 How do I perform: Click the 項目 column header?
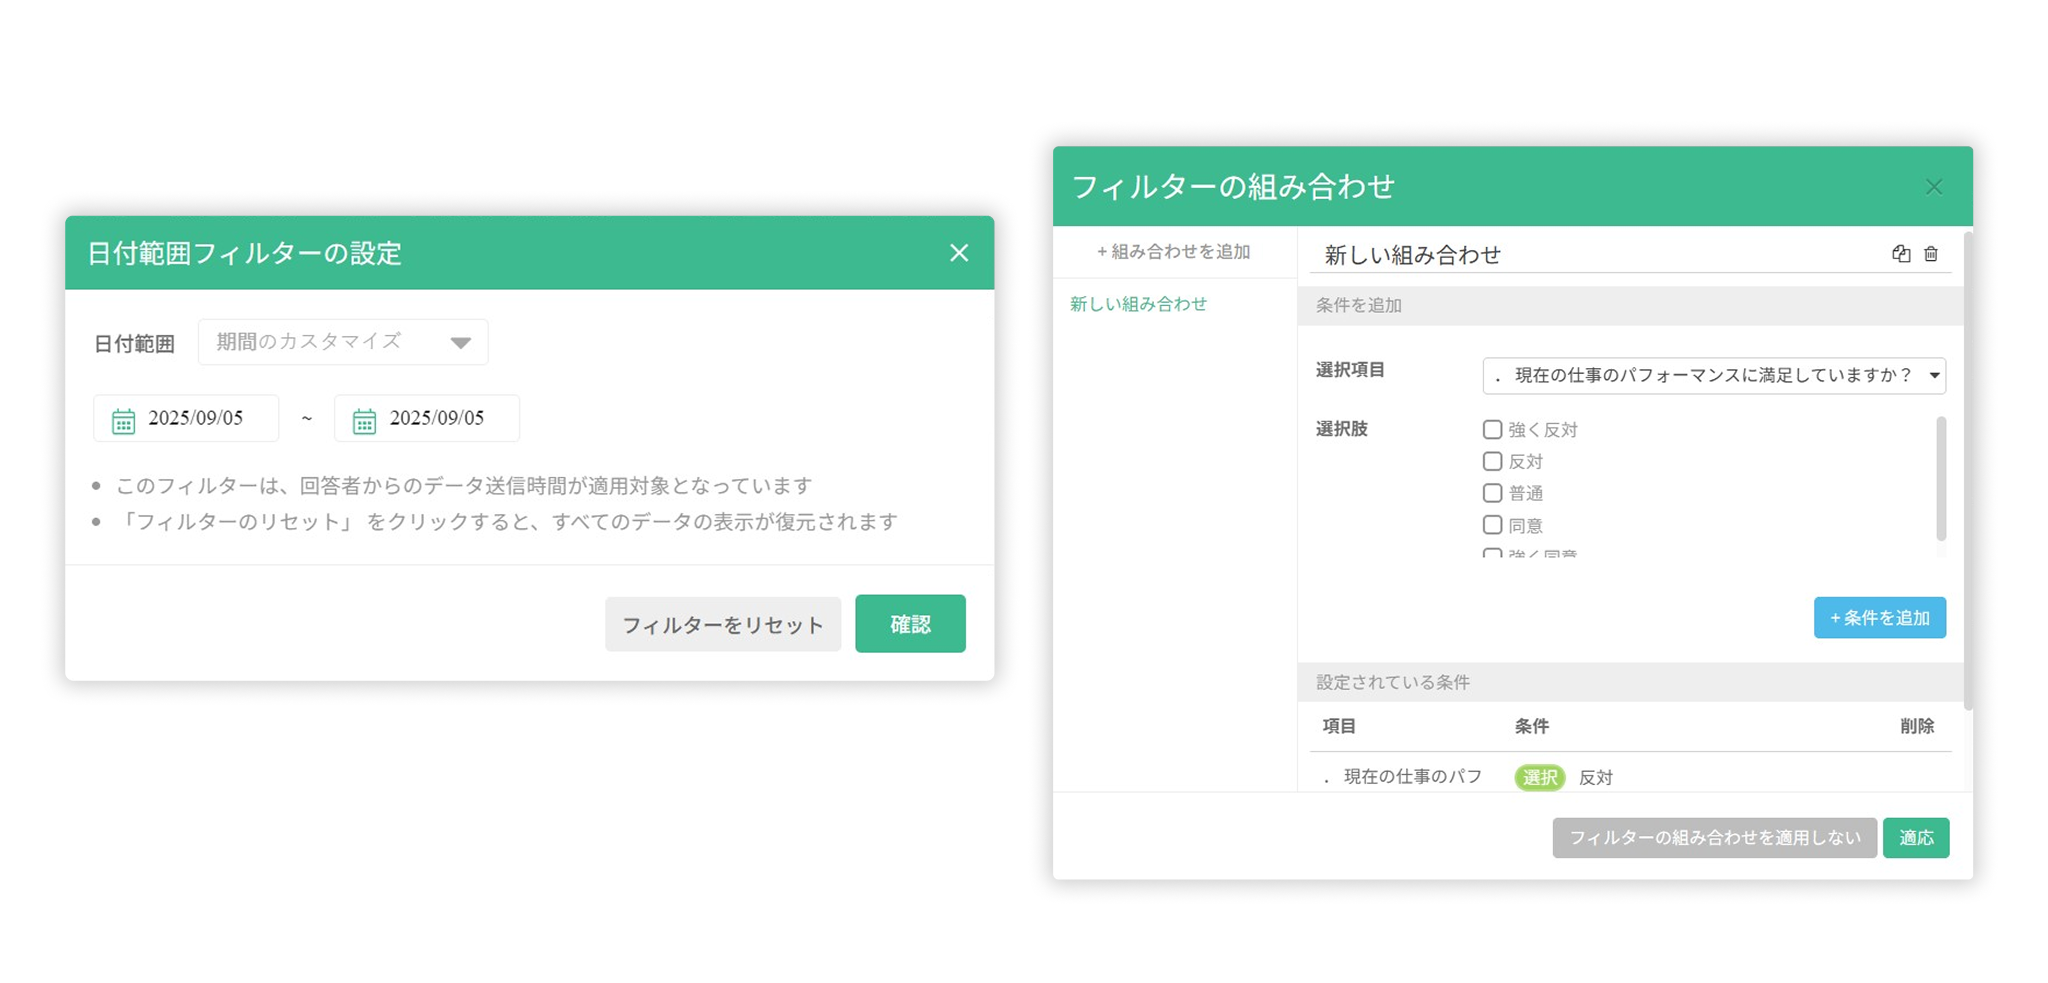tap(1339, 726)
